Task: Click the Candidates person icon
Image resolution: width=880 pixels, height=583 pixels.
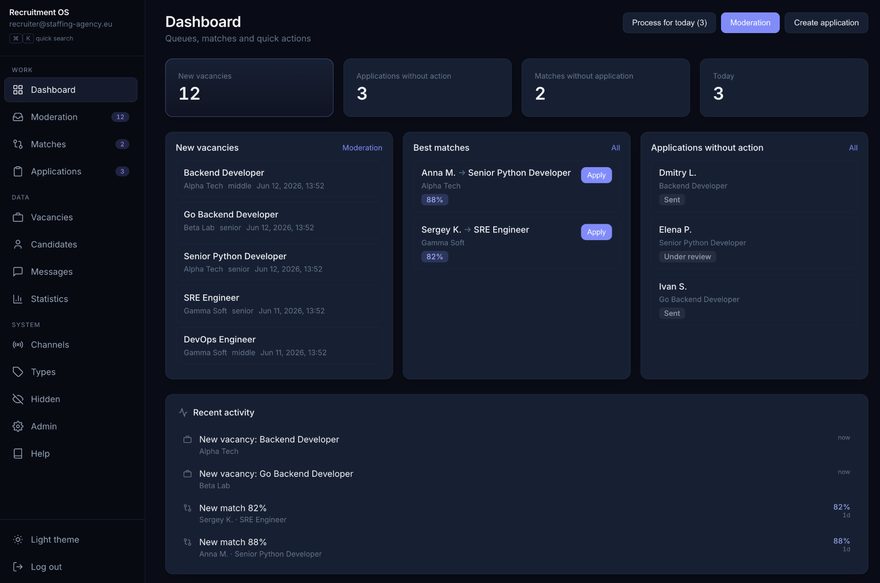Action: (18, 245)
